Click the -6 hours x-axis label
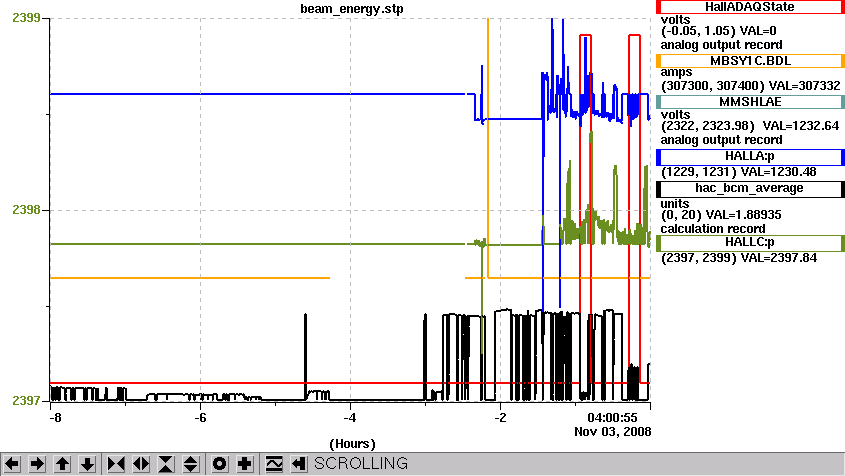The image size is (845, 476). [x=200, y=418]
